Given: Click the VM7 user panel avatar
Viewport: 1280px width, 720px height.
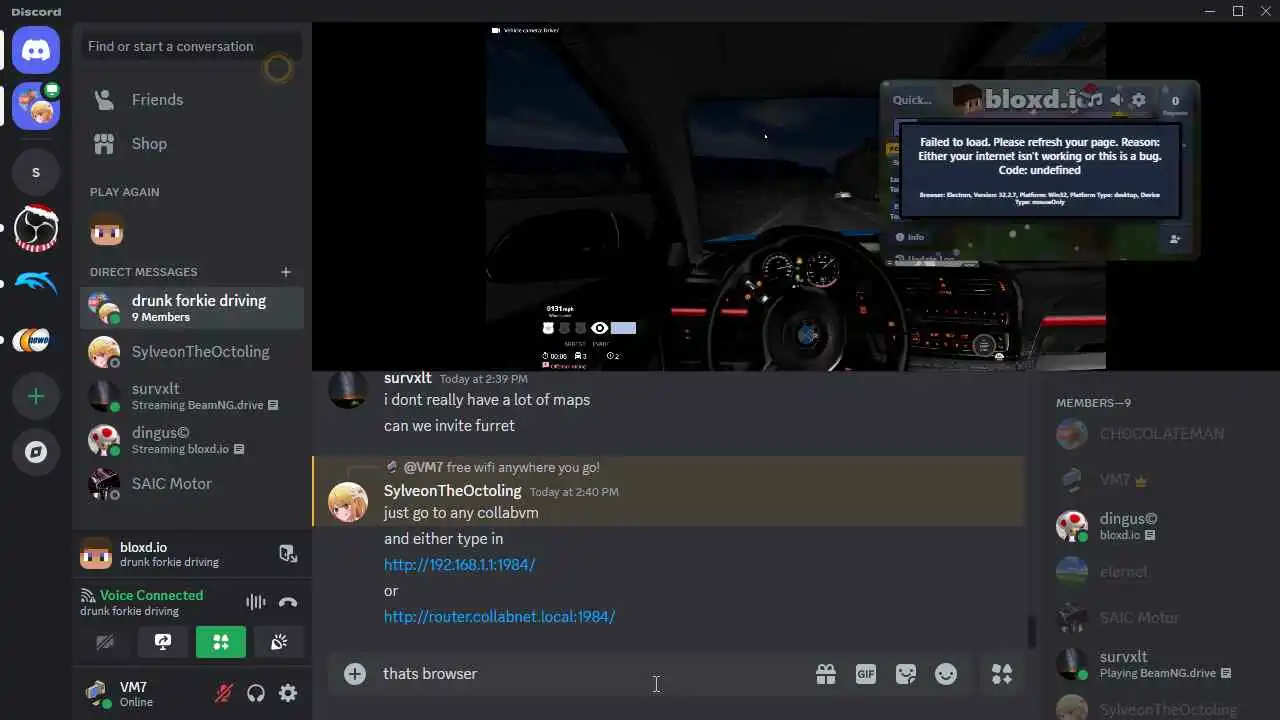Looking at the screenshot, I should point(97,693).
